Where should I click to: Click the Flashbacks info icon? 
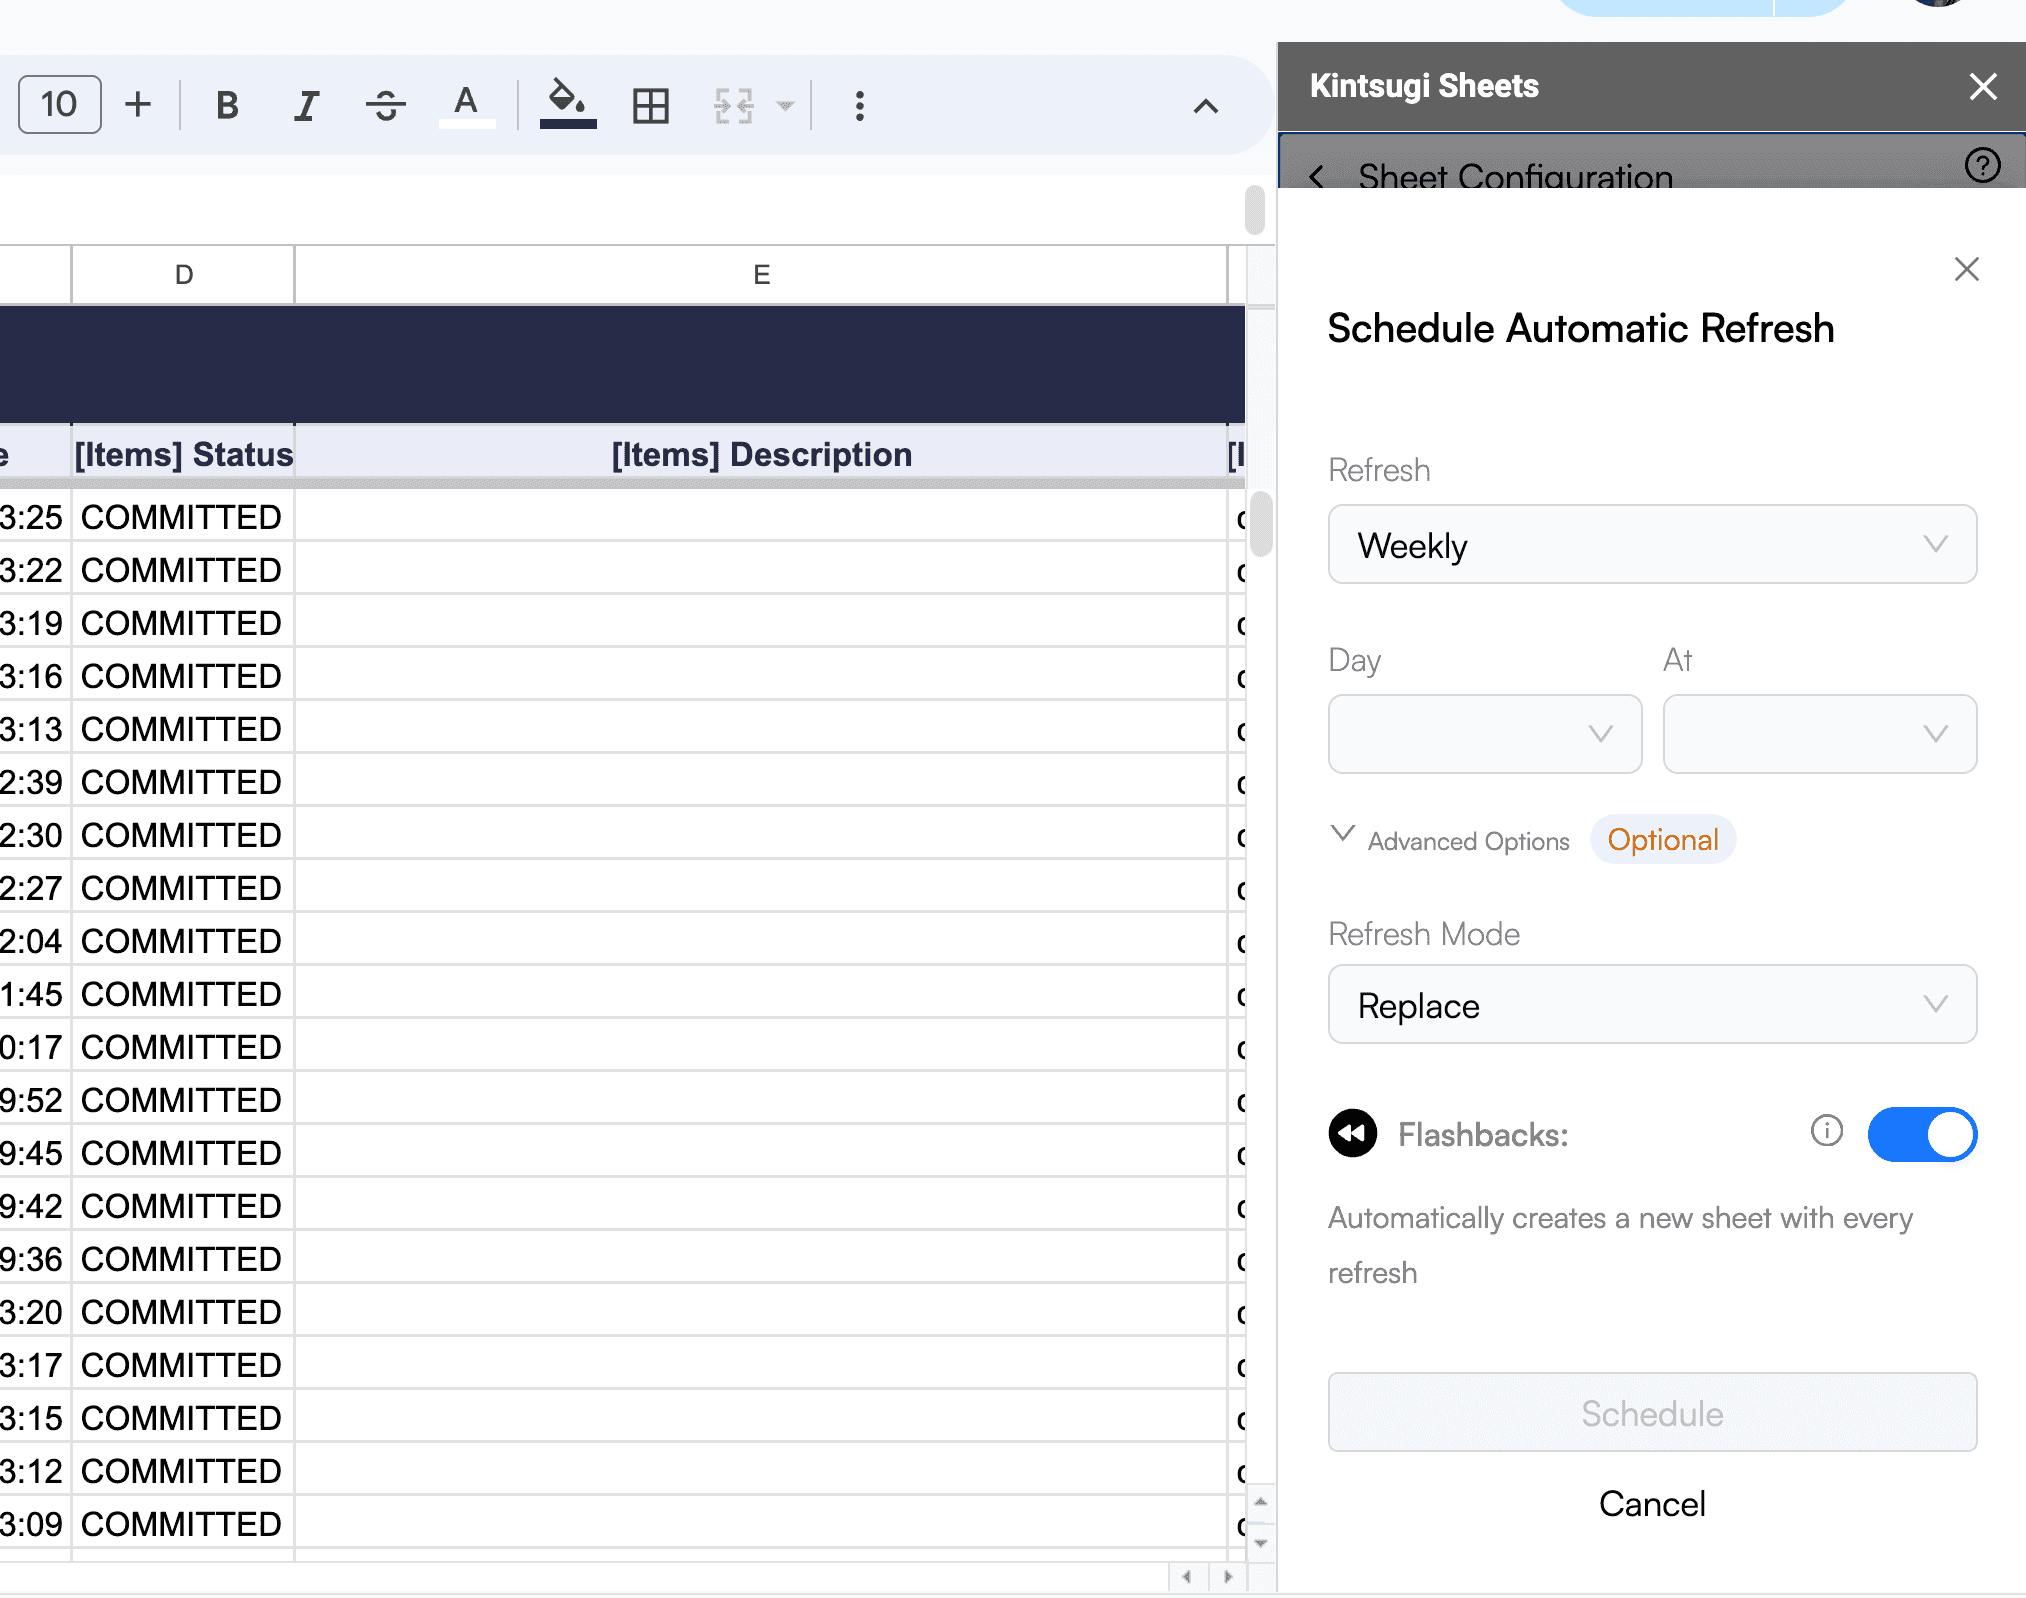point(1826,1130)
